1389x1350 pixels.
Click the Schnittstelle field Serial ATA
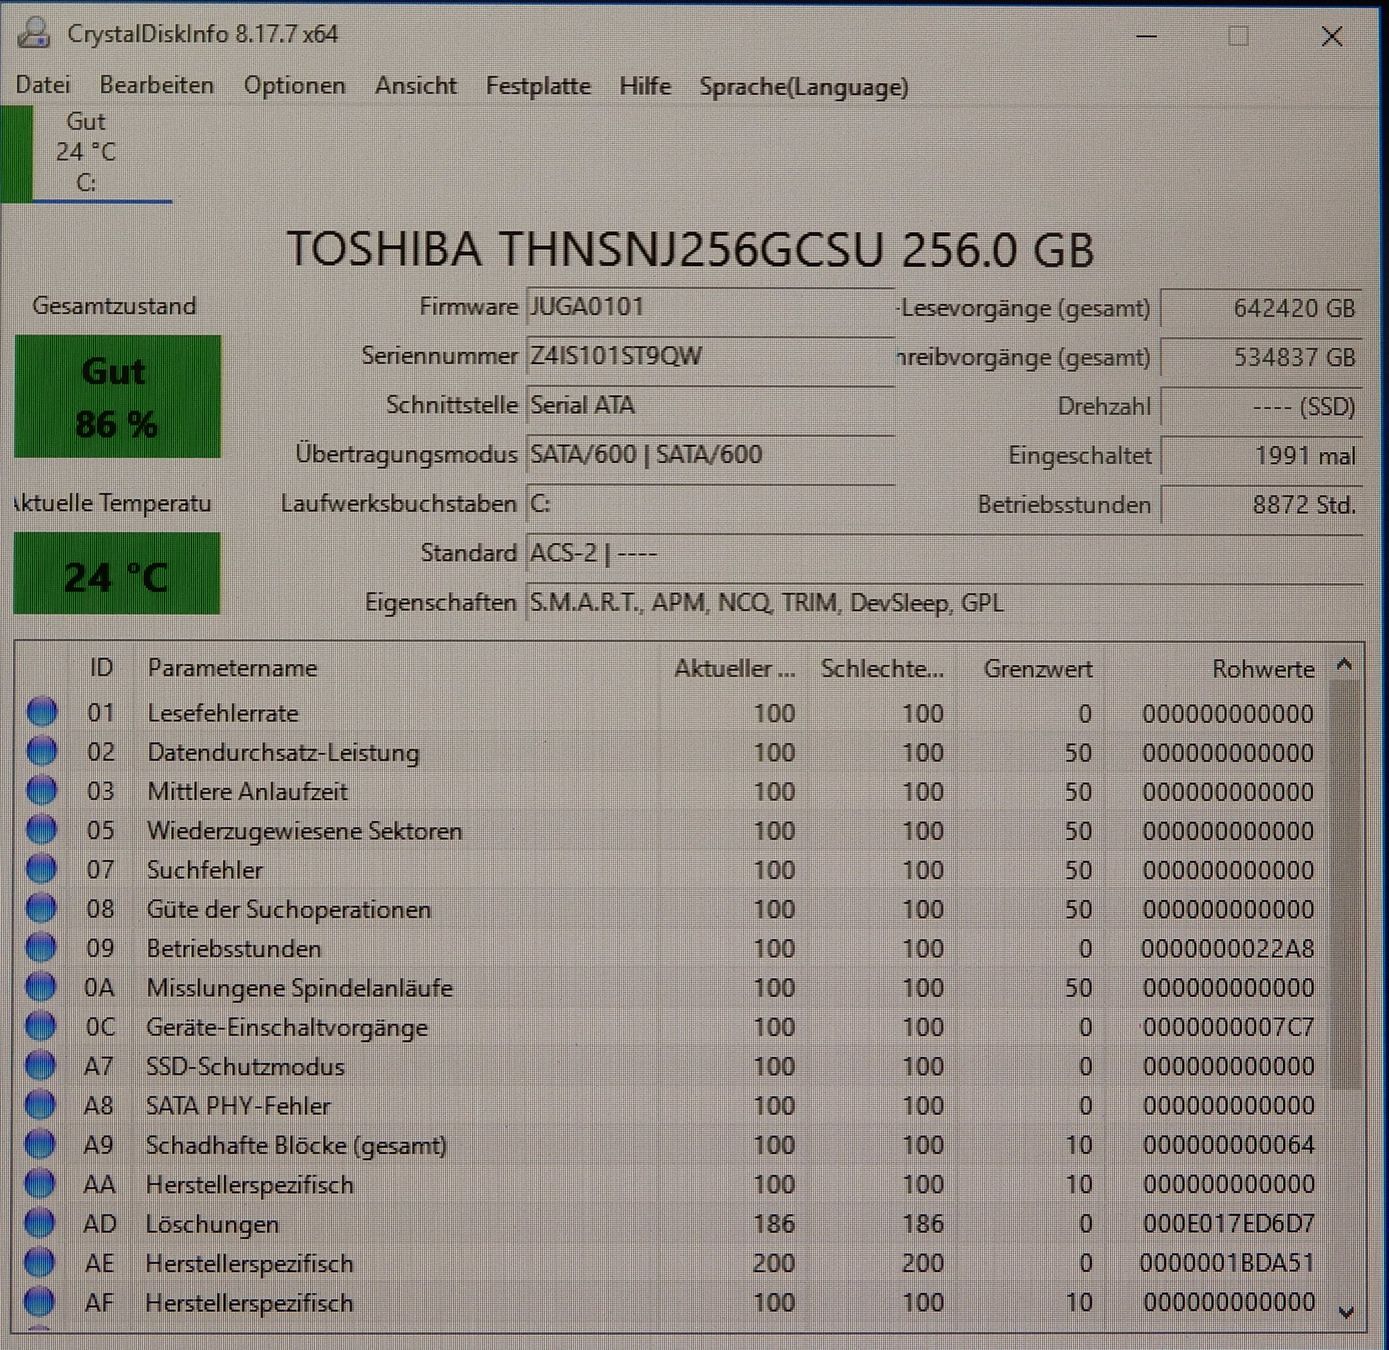[x=710, y=405]
